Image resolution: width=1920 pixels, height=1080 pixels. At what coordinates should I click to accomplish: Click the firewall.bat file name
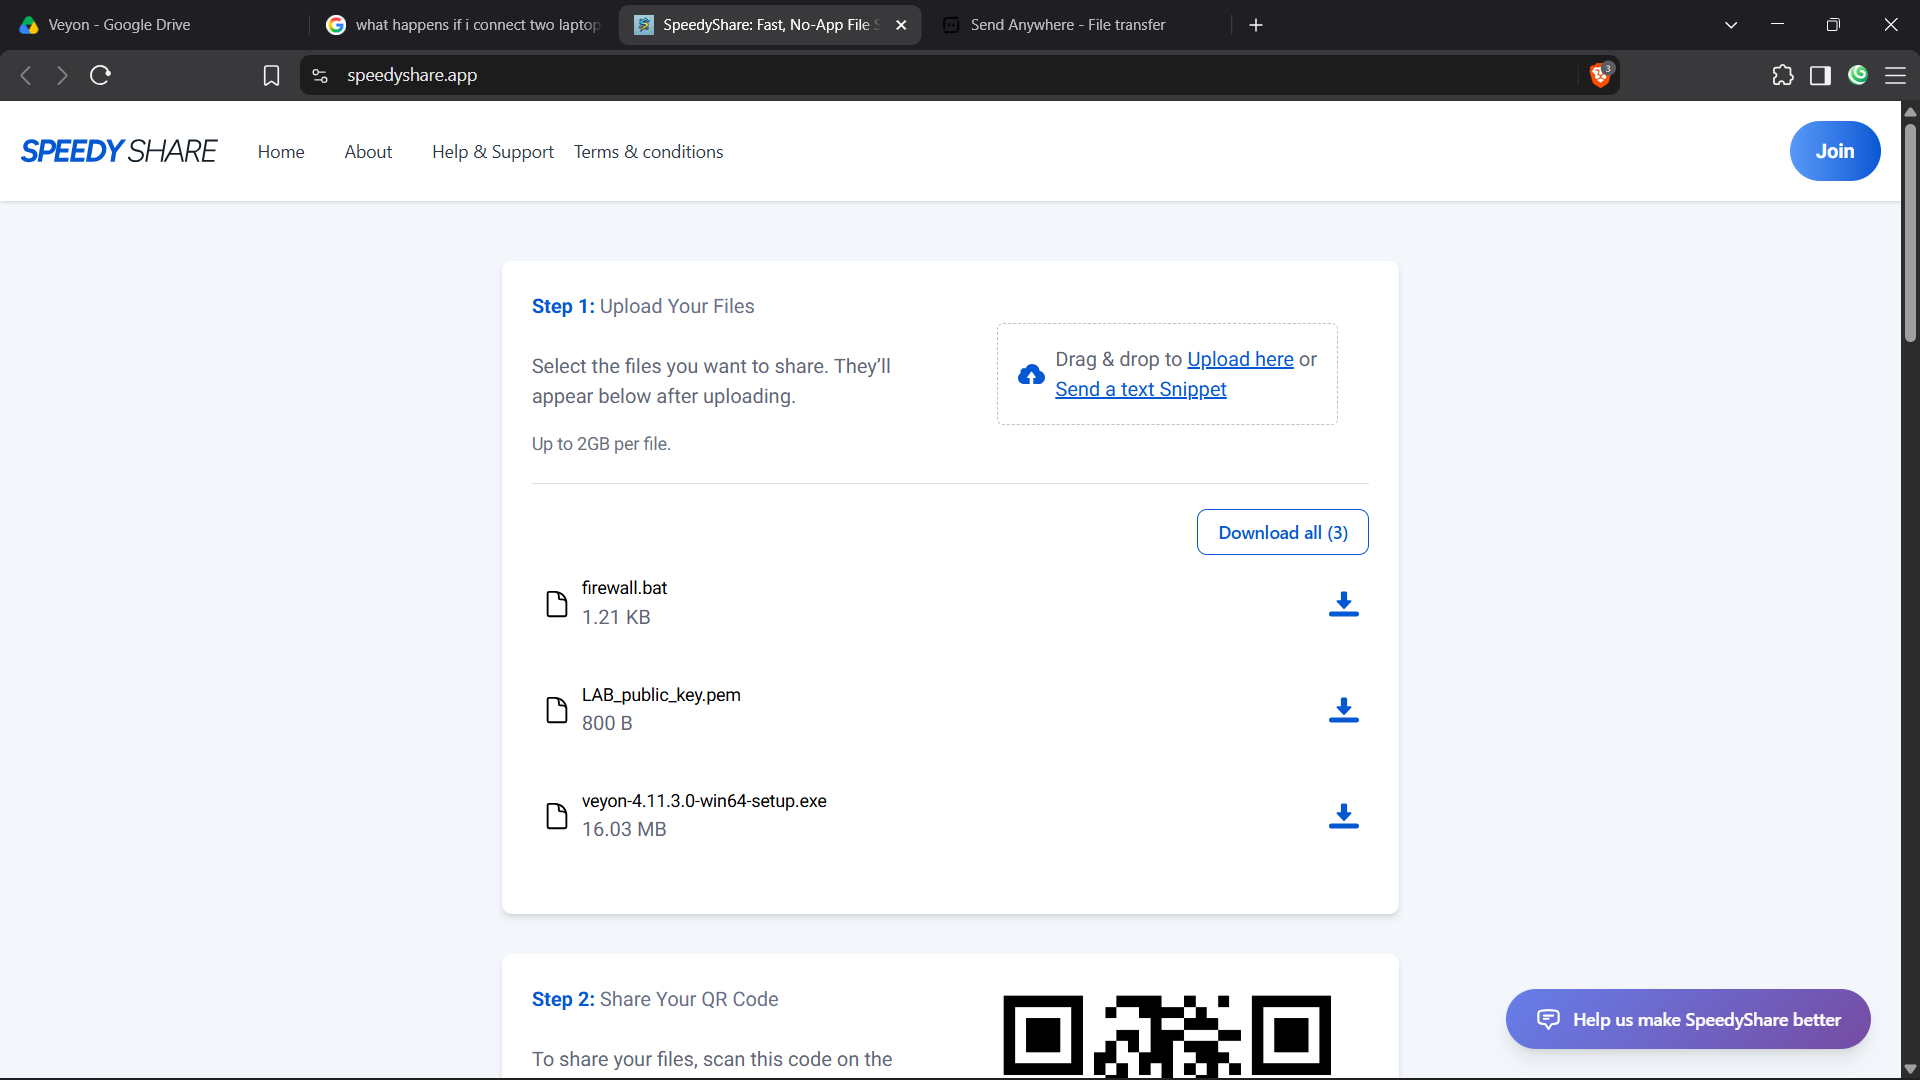(x=624, y=588)
